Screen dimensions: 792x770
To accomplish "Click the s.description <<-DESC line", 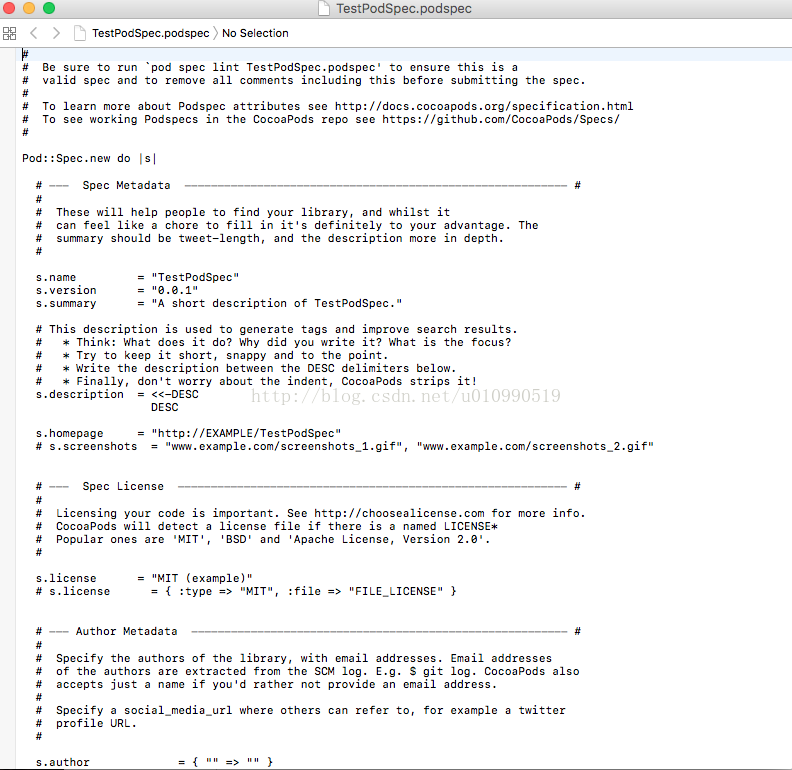I will [x=117, y=394].
